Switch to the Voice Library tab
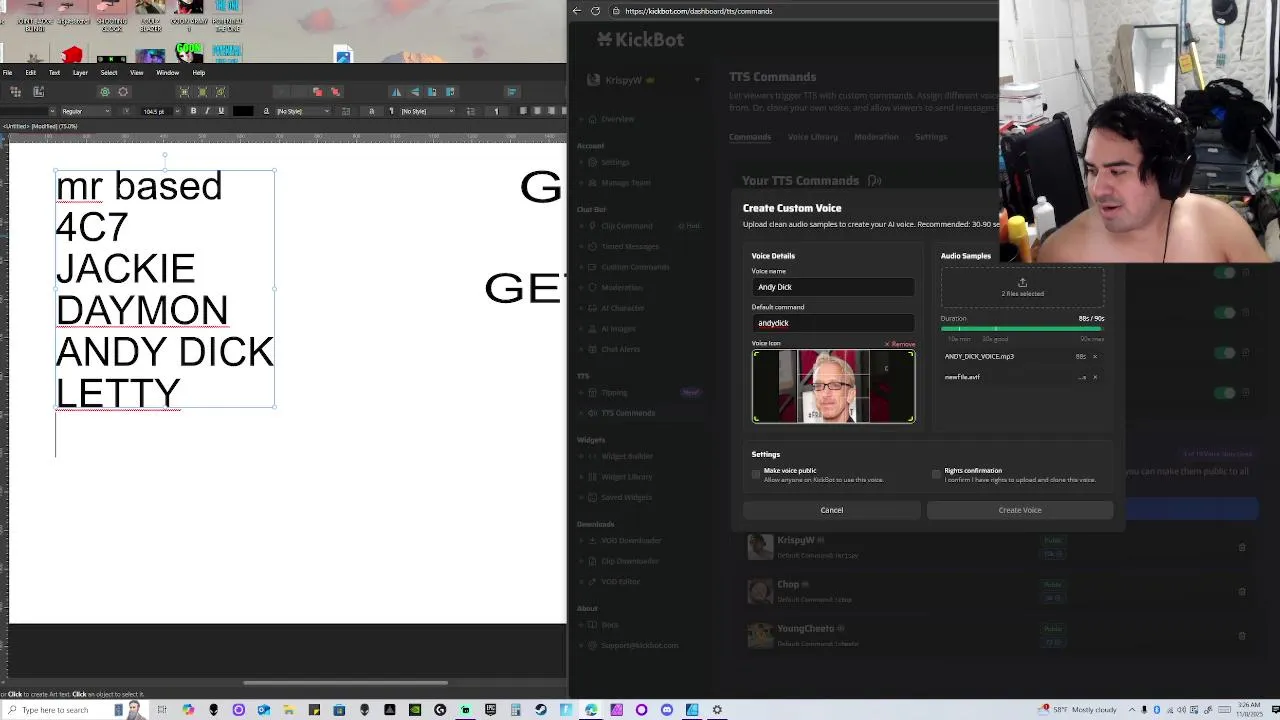 click(812, 137)
